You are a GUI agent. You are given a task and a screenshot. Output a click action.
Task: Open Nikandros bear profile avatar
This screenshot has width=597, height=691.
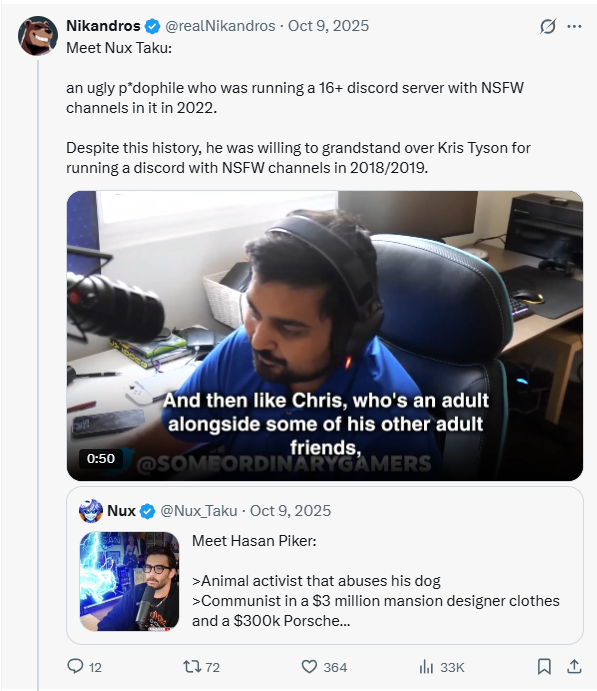37,36
